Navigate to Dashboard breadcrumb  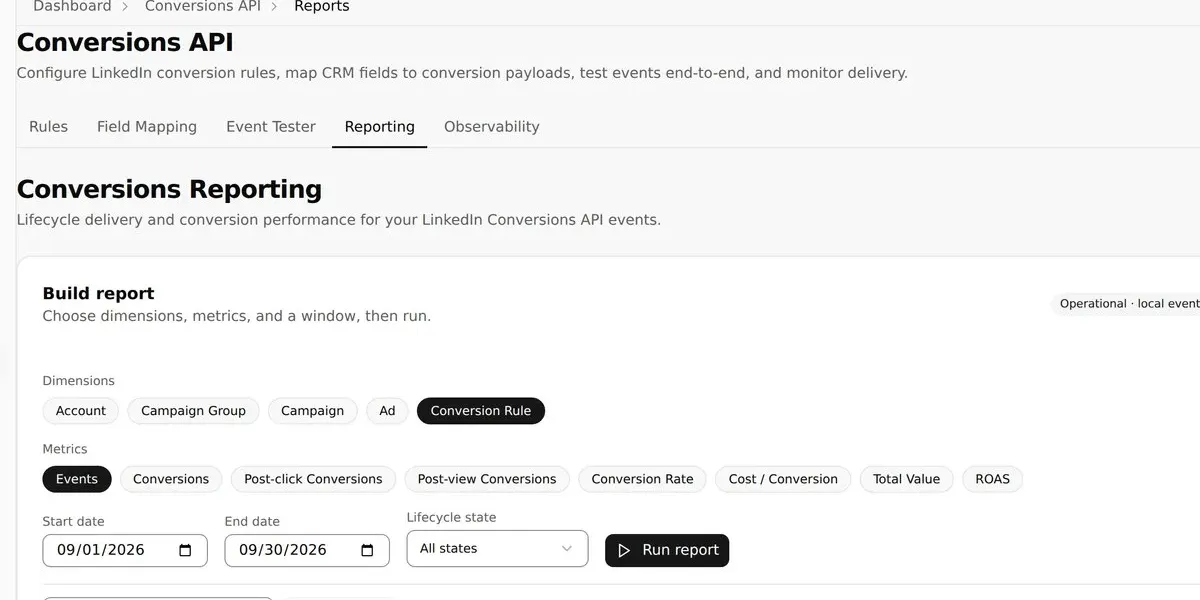[72, 7]
